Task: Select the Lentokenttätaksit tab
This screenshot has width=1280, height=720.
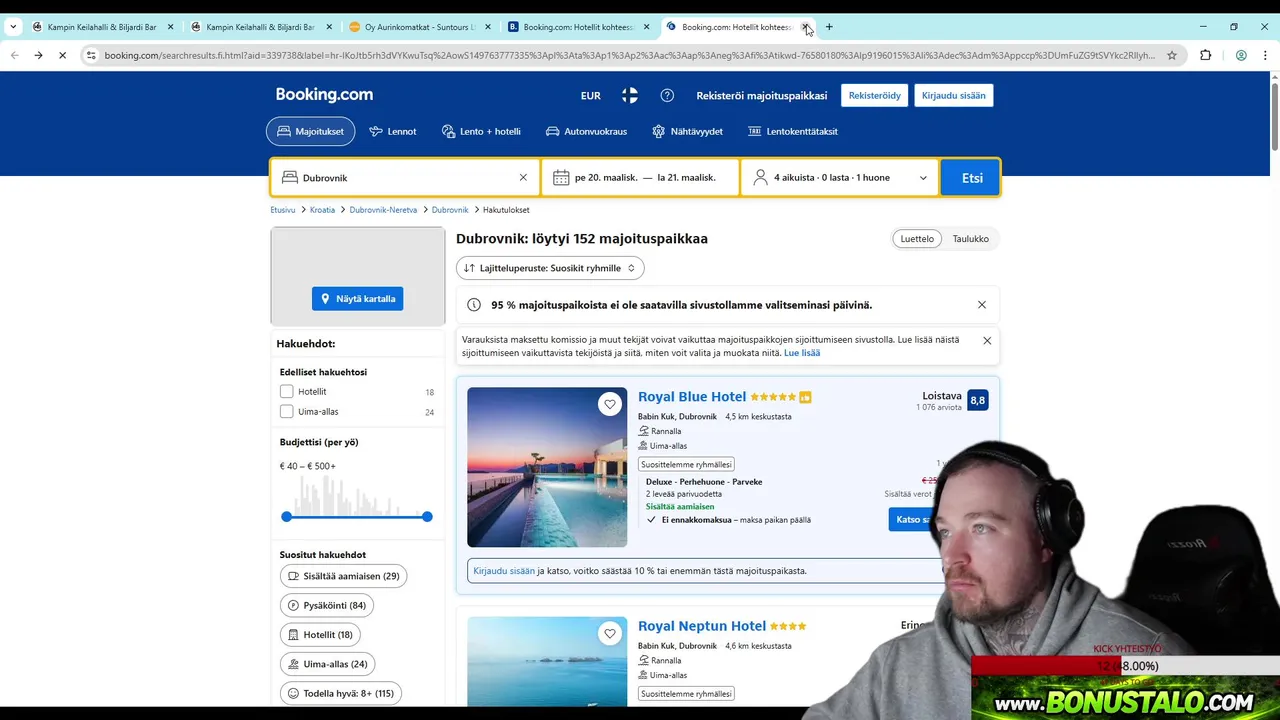Action: (793, 131)
